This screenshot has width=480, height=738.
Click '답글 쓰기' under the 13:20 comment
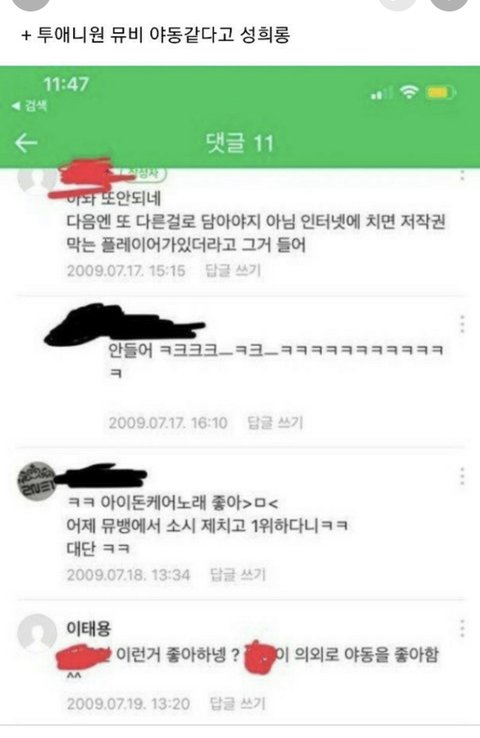coord(238,704)
